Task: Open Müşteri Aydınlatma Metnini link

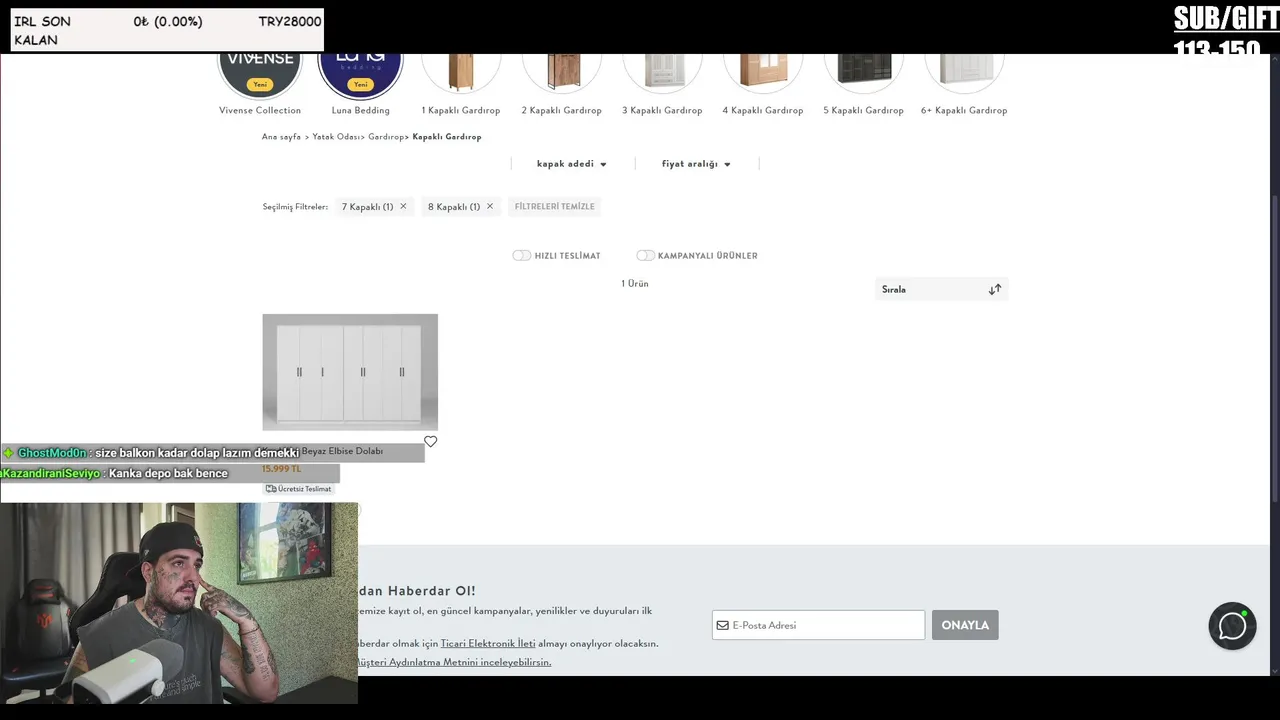Action: (x=453, y=662)
